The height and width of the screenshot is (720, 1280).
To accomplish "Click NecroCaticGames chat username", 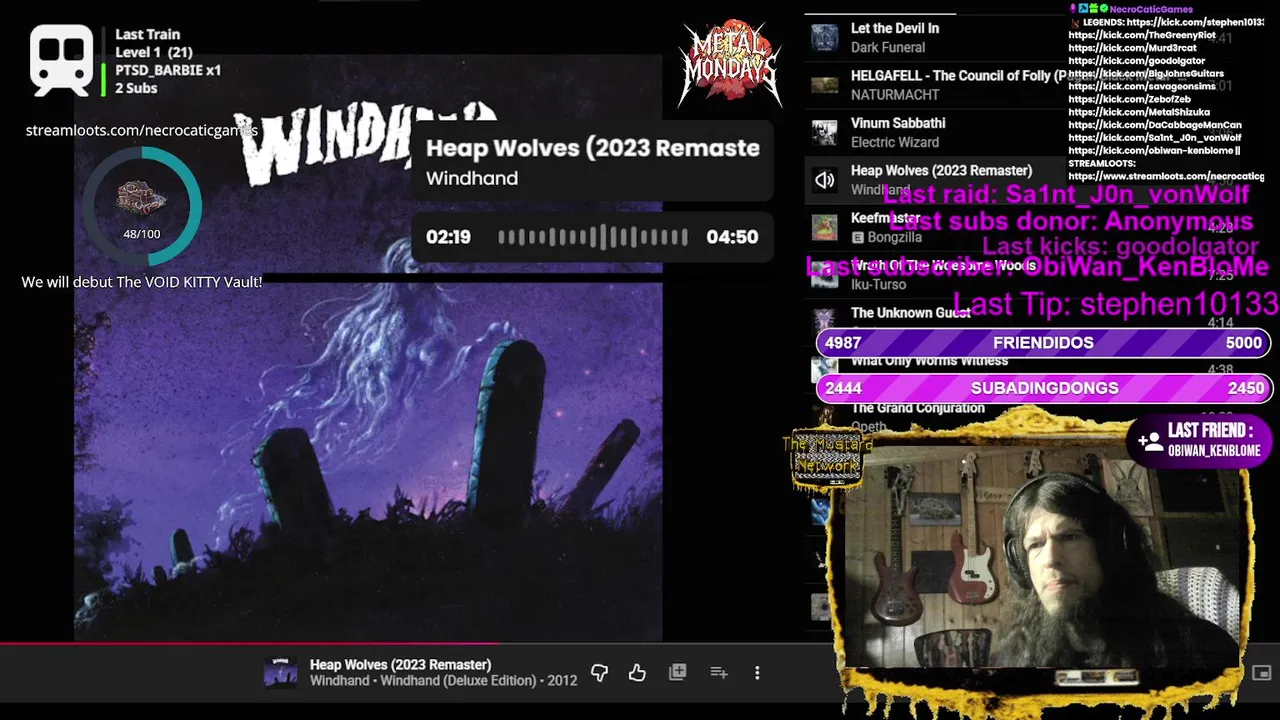I will click(1151, 9).
